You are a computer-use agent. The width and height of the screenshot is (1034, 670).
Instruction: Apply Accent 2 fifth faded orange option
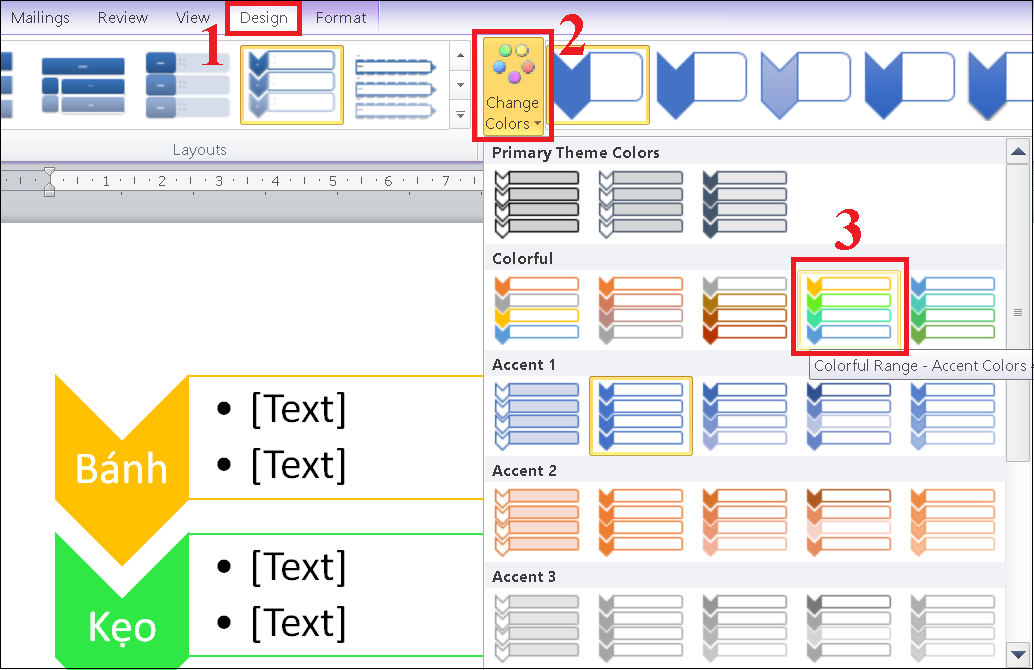click(953, 522)
